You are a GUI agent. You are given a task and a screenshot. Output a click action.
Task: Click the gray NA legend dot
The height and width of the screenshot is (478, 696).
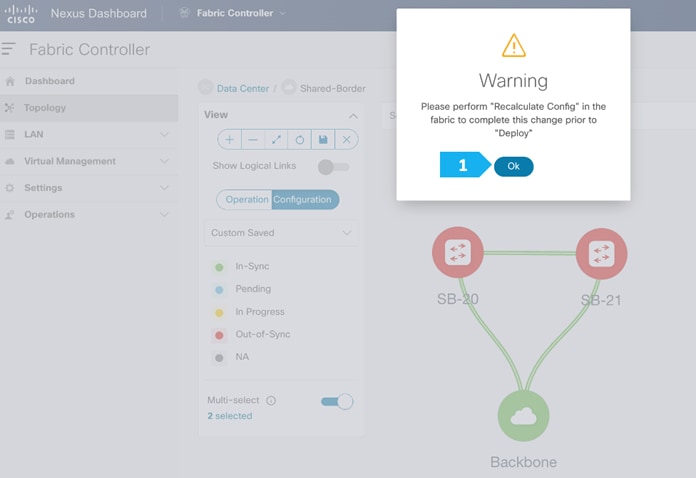tap(219, 358)
